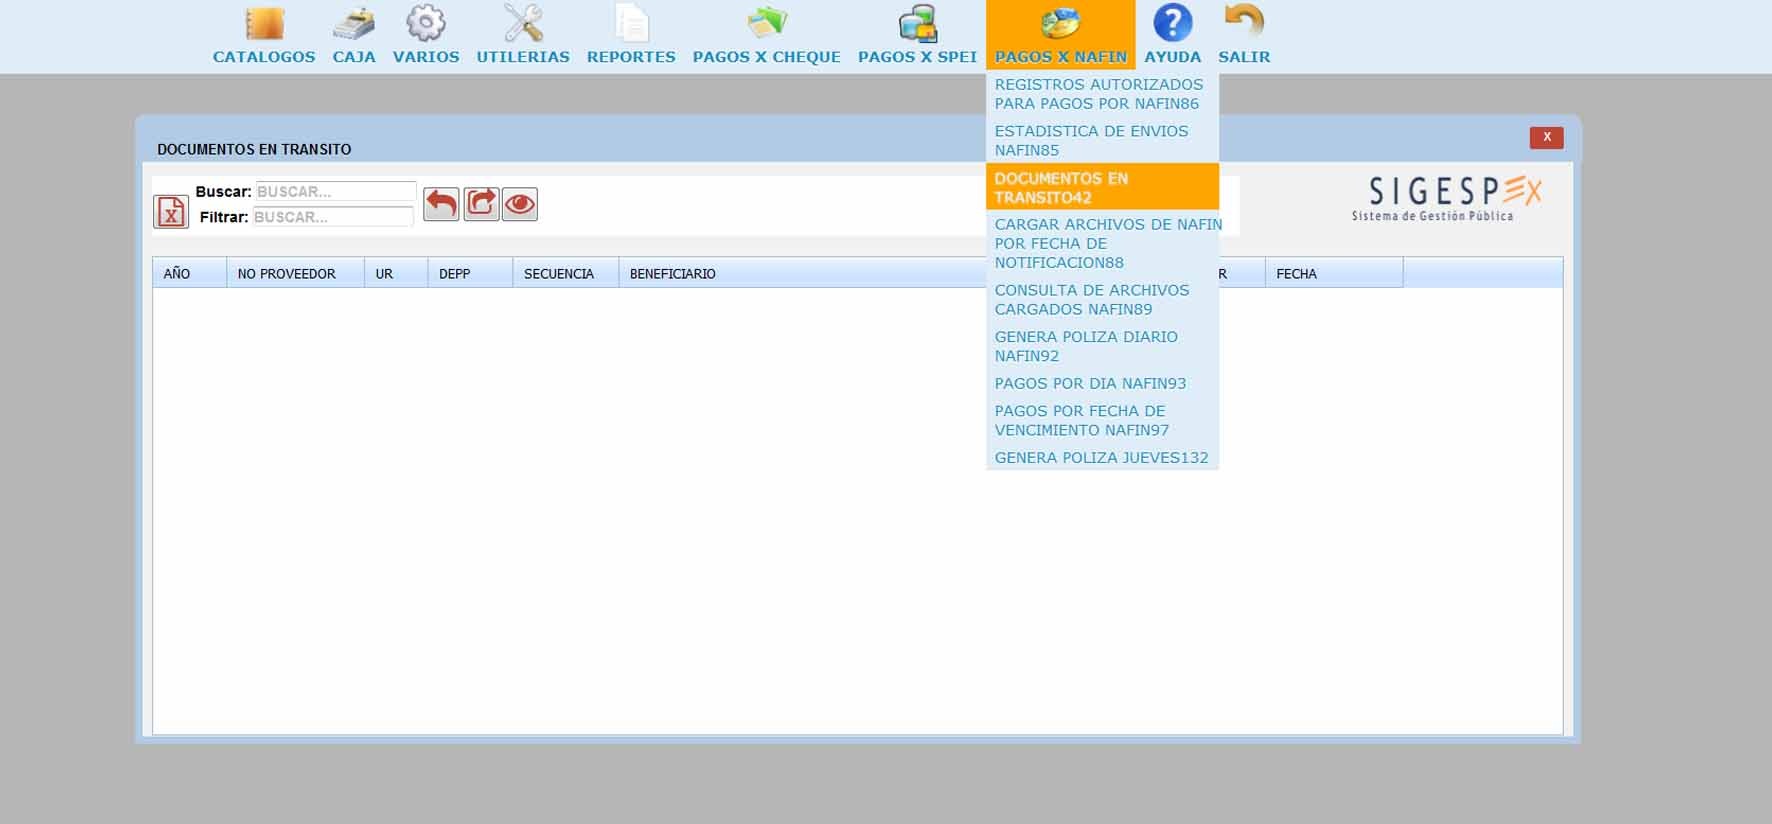1772x824 pixels.
Task: Open Estadistica de Envios NAFIN85
Action: click(x=1102, y=140)
